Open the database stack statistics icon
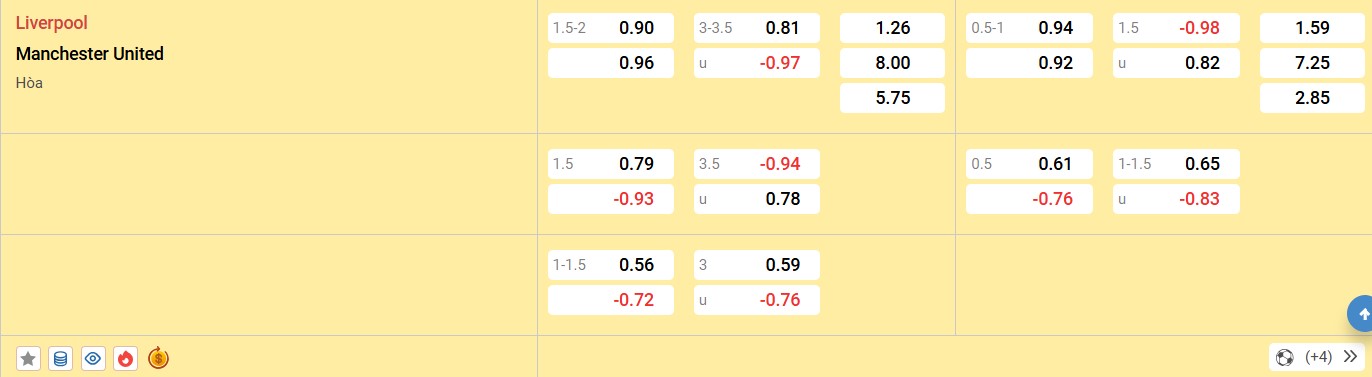Screen dimensions: 1372x377 (x=61, y=358)
